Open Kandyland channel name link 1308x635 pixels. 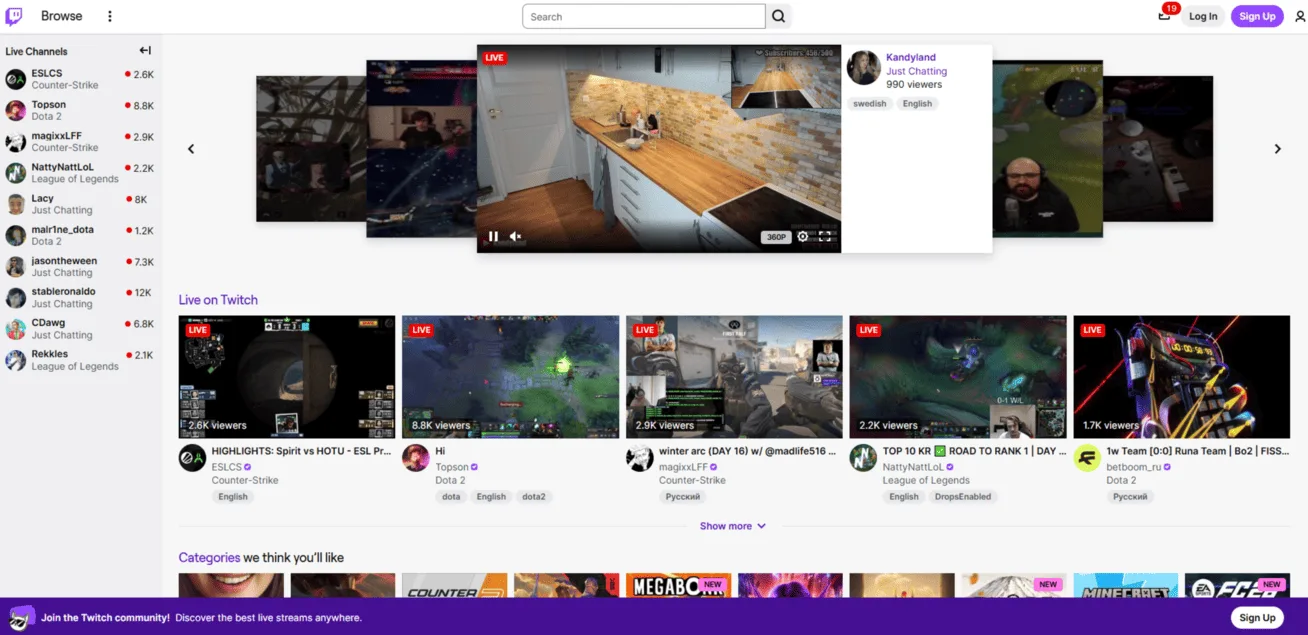click(911, 58)
